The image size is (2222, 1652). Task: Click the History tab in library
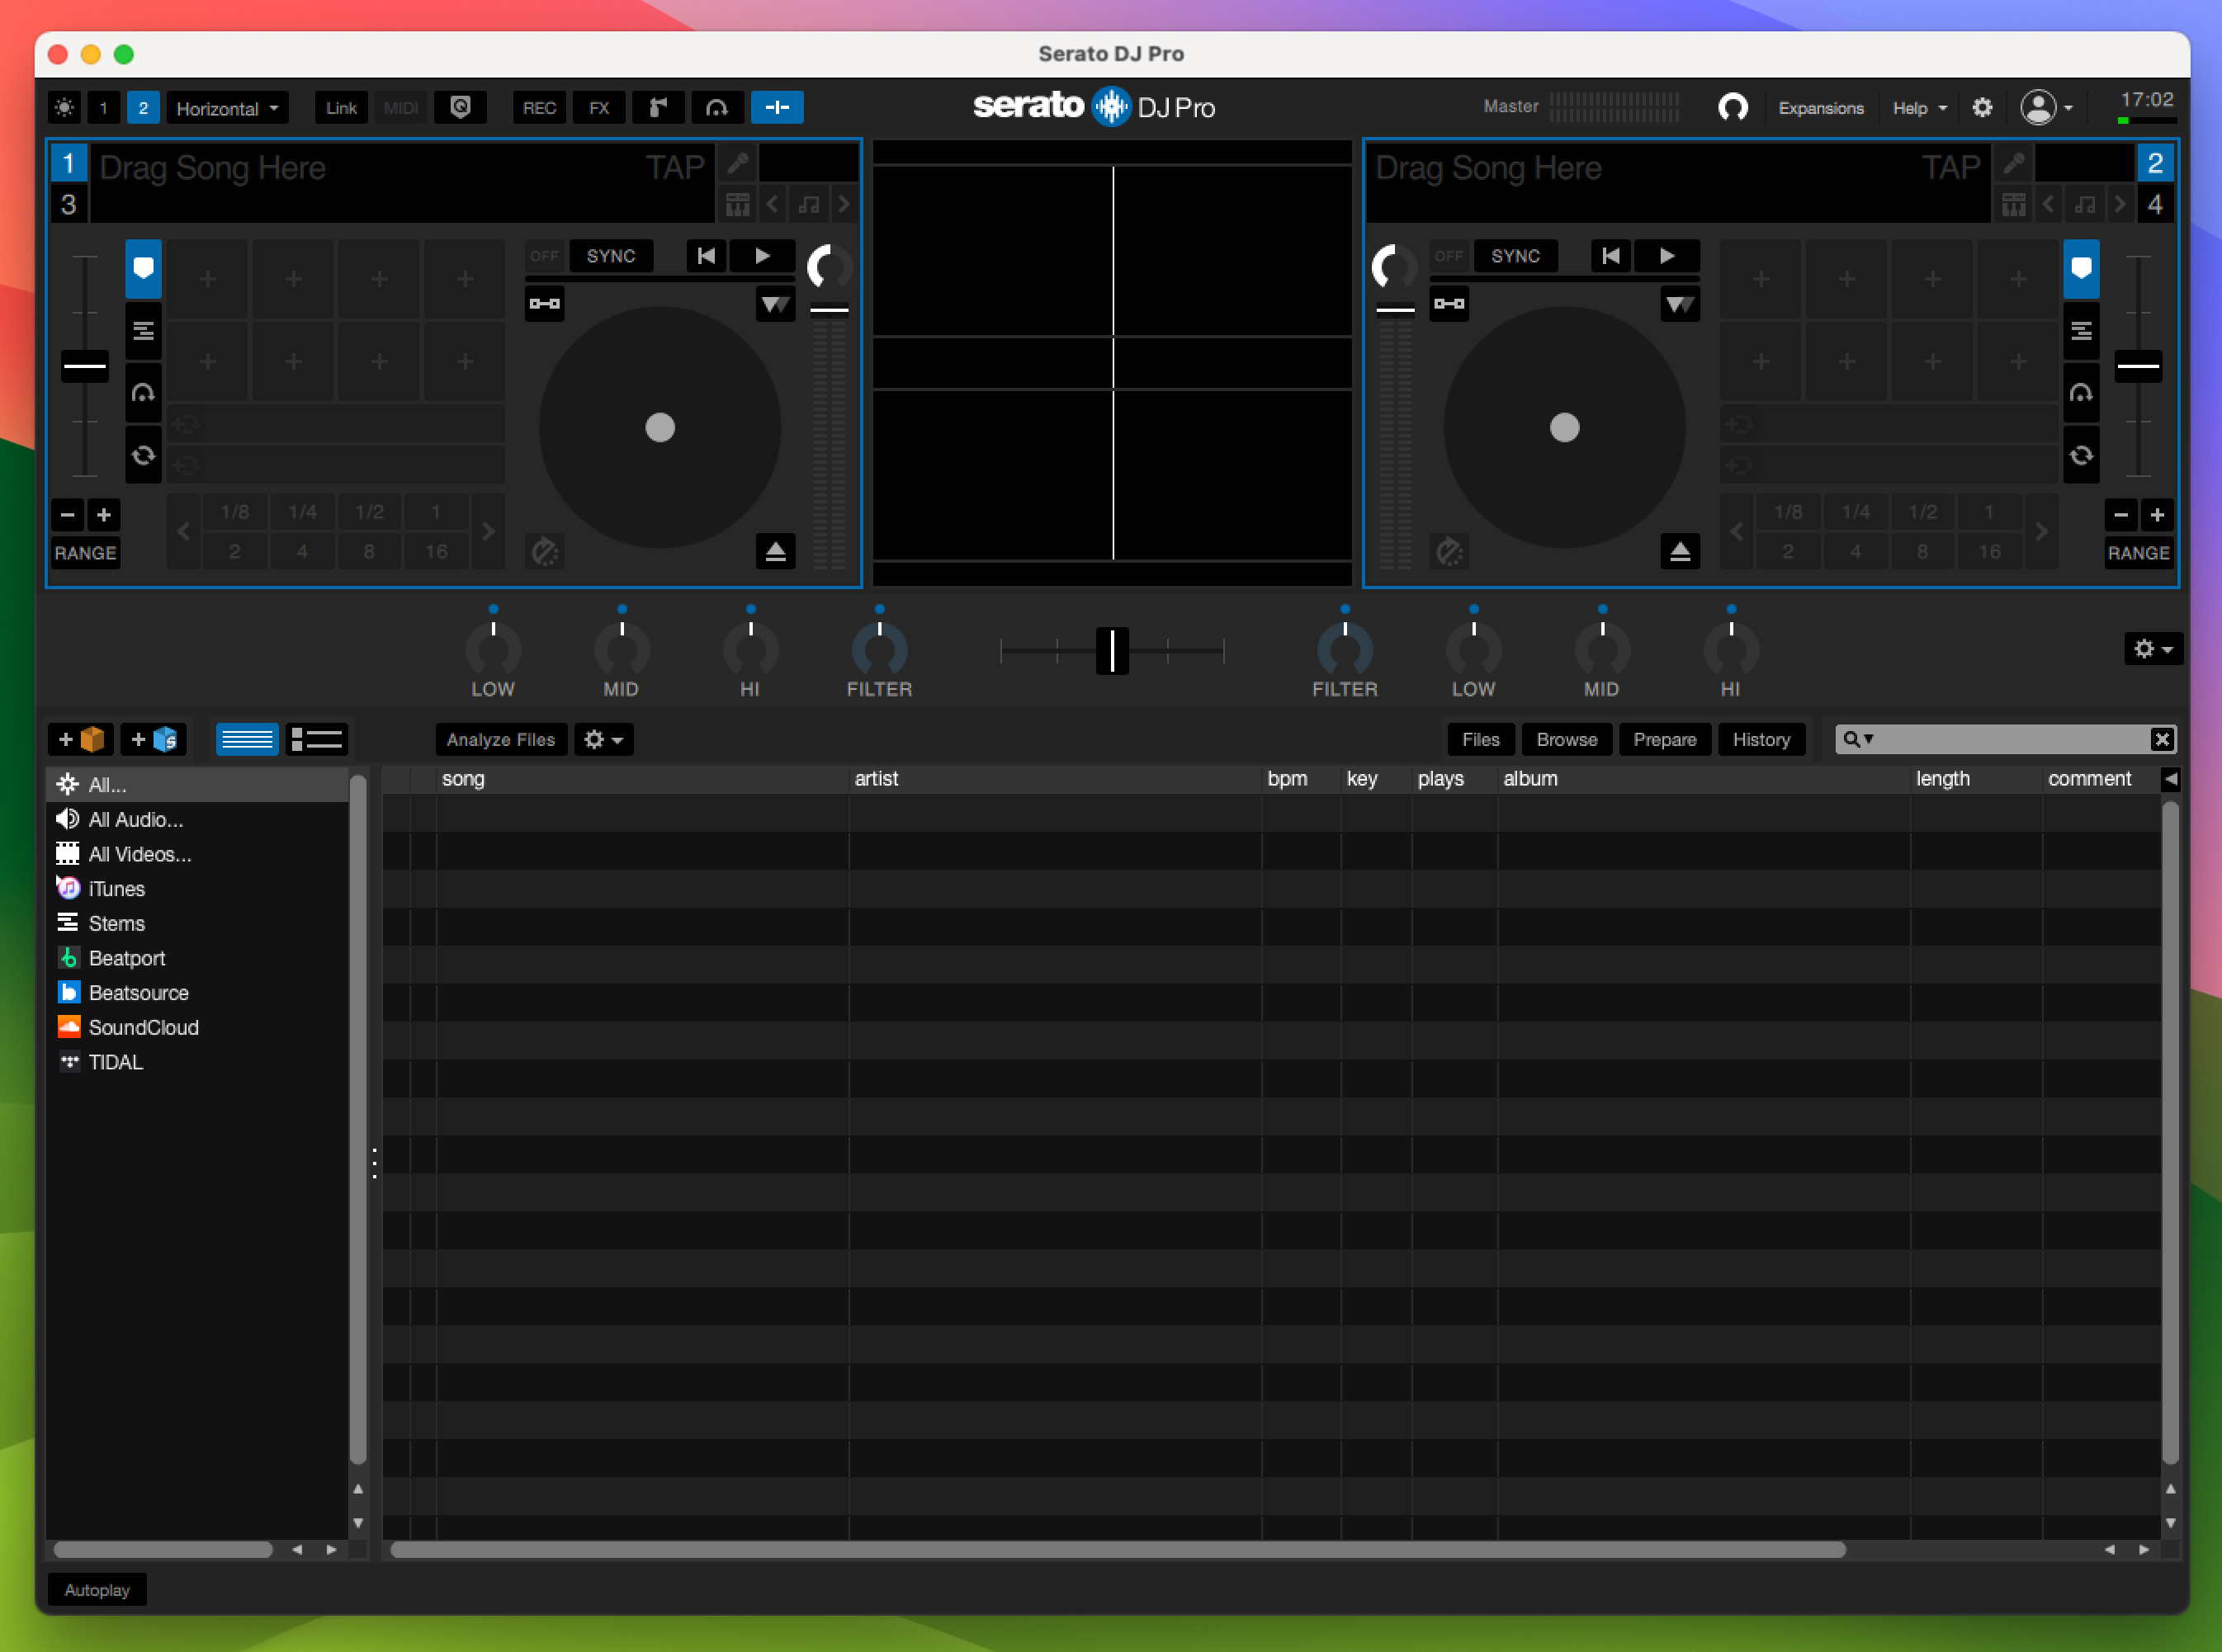pyautogui.click(x=1758, y=738)
